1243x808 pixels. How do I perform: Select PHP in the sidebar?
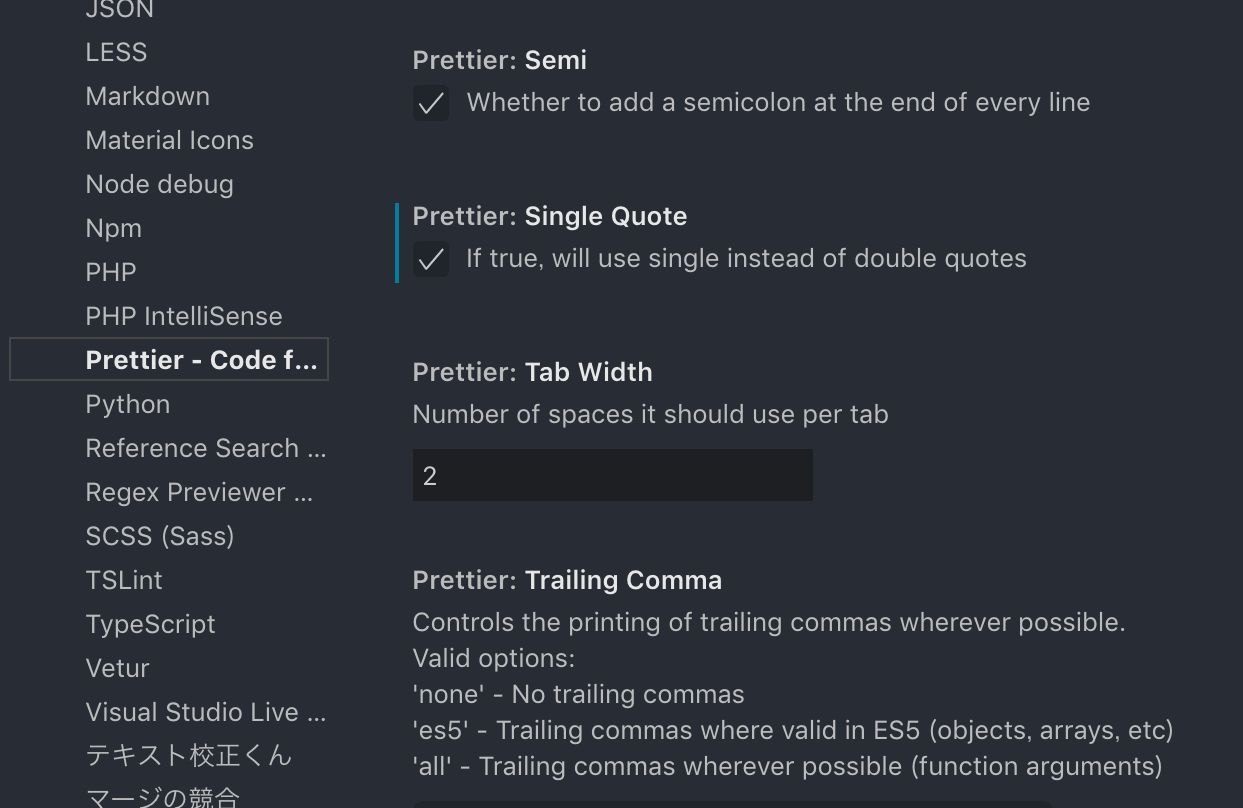pos(111,272)
